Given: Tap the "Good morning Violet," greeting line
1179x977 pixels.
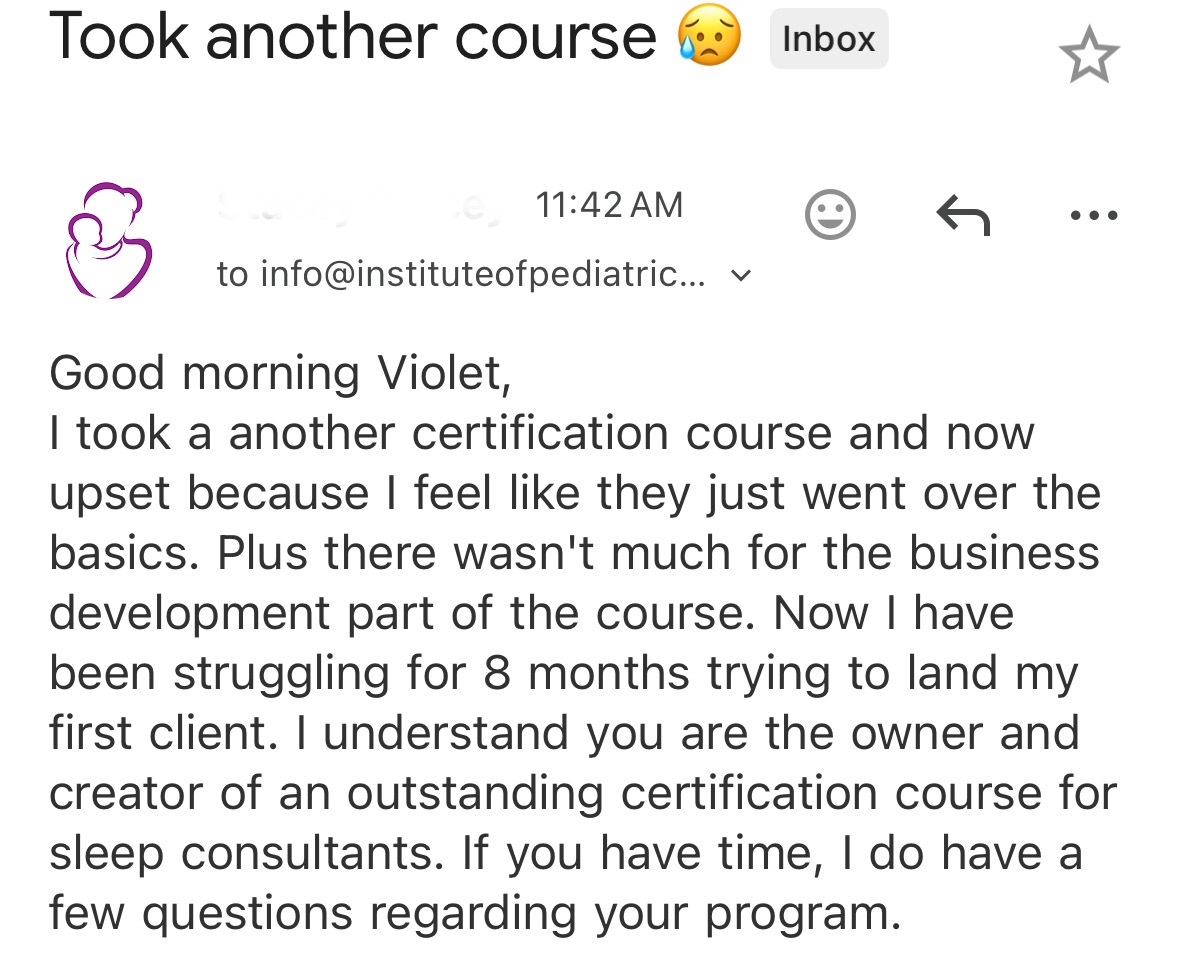Looking at the screenshot, I should point(280,373).
